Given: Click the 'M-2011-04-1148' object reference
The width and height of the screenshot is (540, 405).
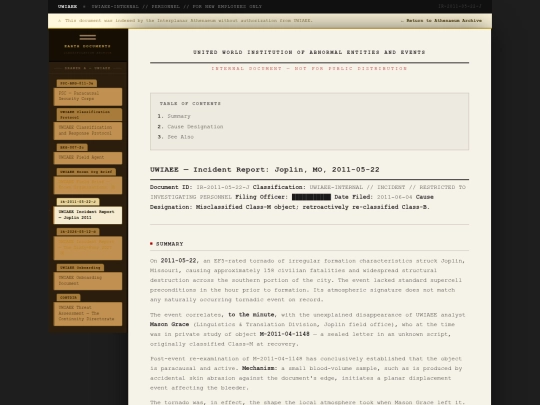Looking at the screenshot, I should pyautogui.click(x=284, y=334).
